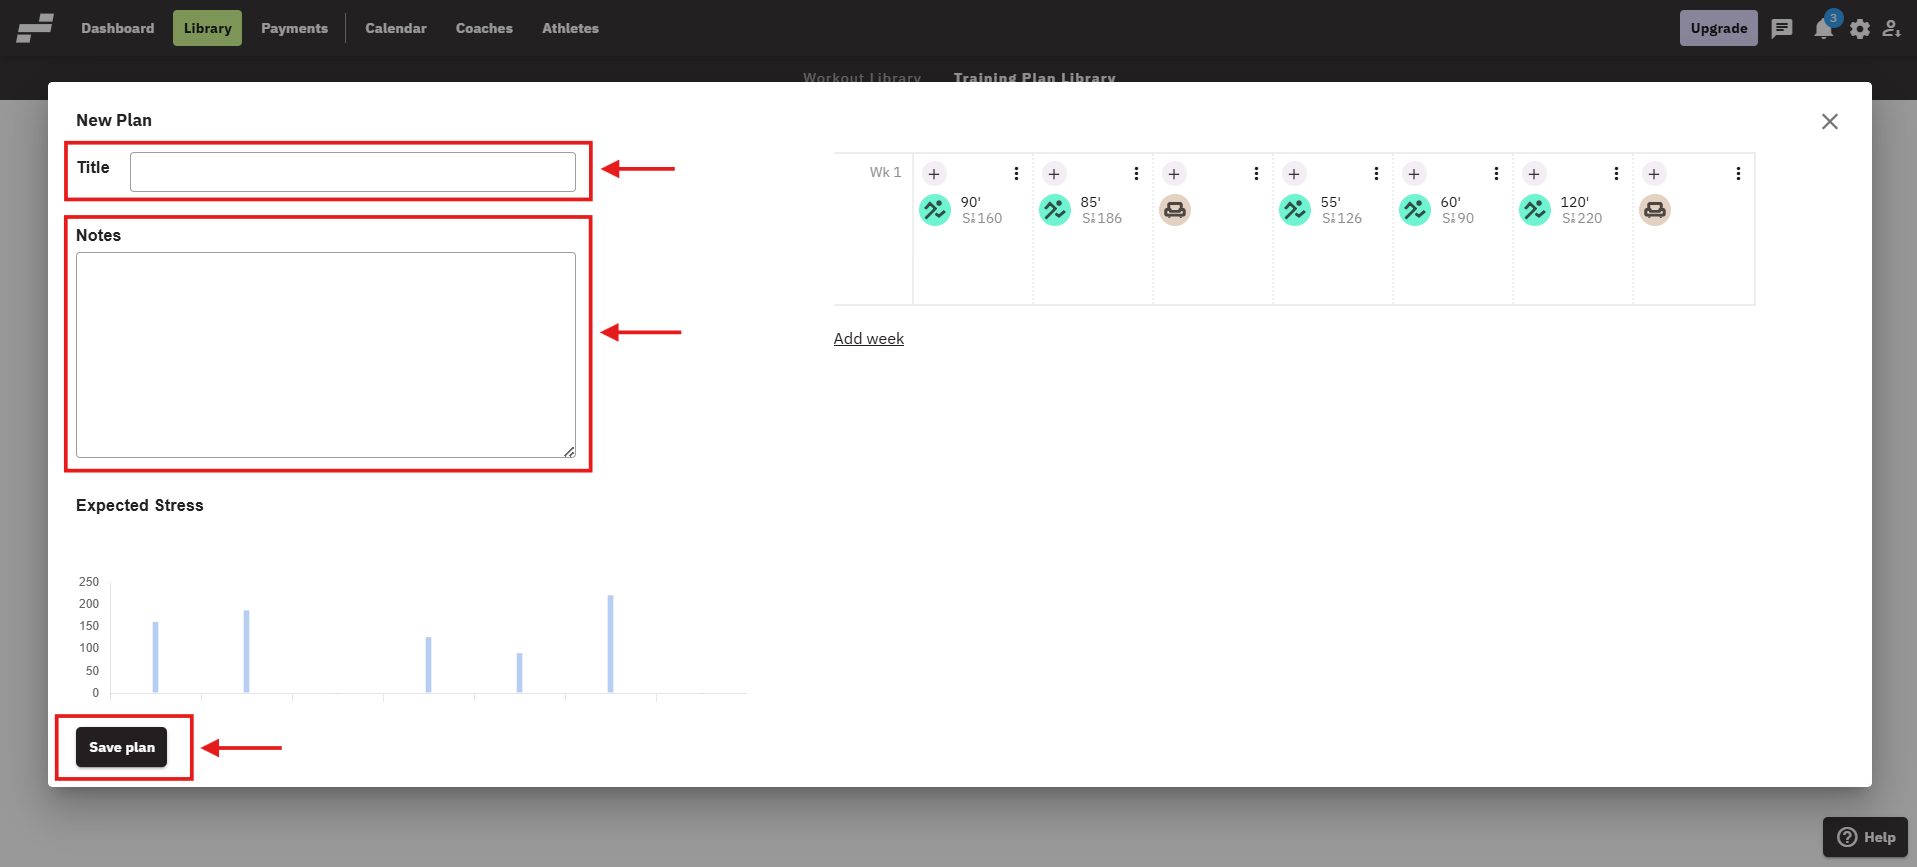Open the Help widget
Viewport: 1917px width, 867px height.
point(1865,837)
